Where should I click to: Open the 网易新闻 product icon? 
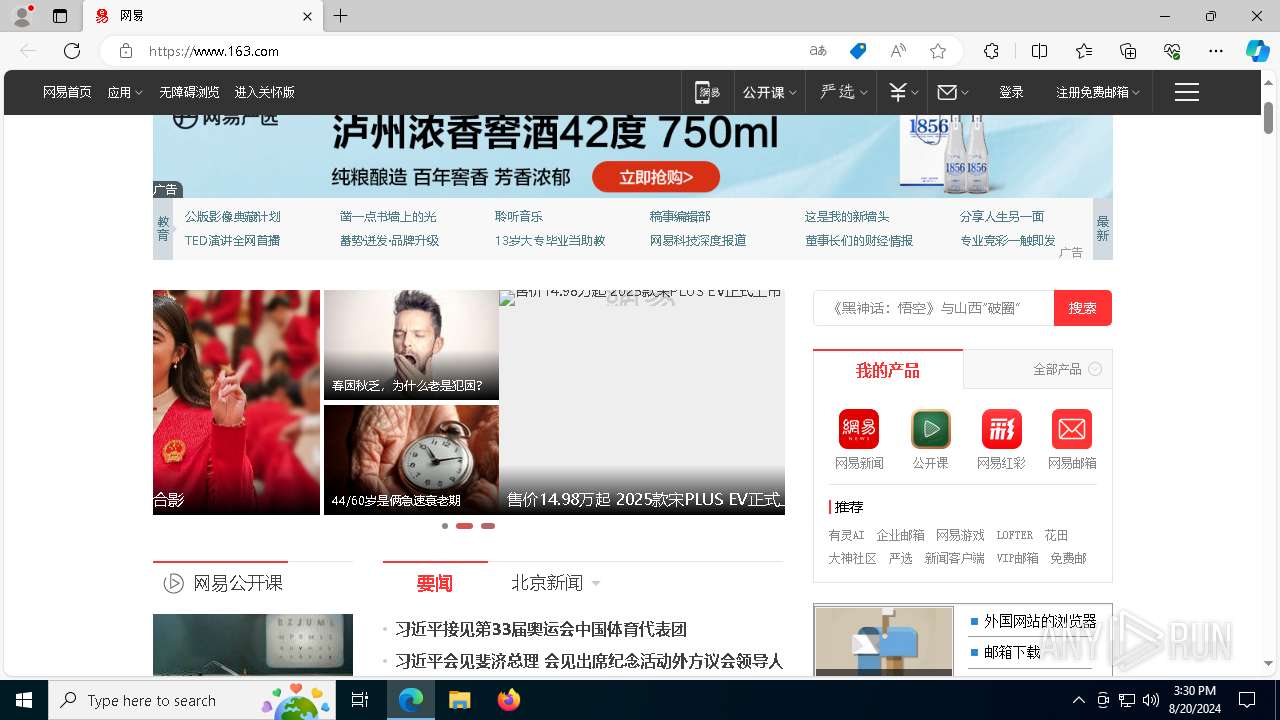859,429
